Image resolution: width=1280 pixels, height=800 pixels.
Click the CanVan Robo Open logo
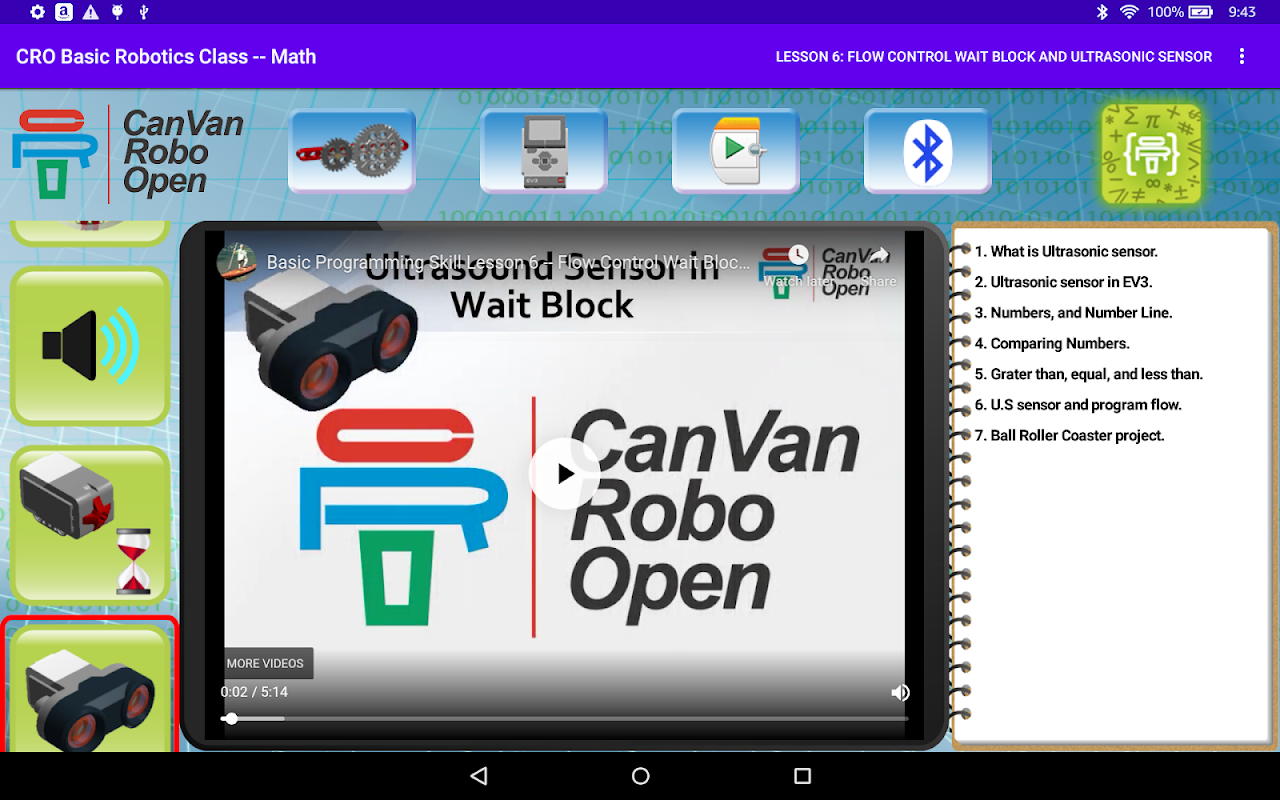(128, 153)
